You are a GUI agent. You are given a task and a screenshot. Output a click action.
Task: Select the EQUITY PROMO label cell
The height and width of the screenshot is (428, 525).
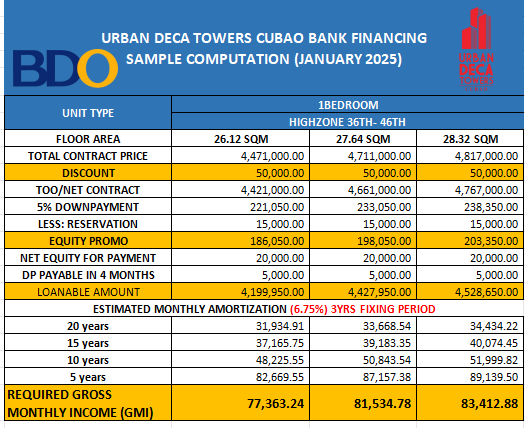(88, 241)
